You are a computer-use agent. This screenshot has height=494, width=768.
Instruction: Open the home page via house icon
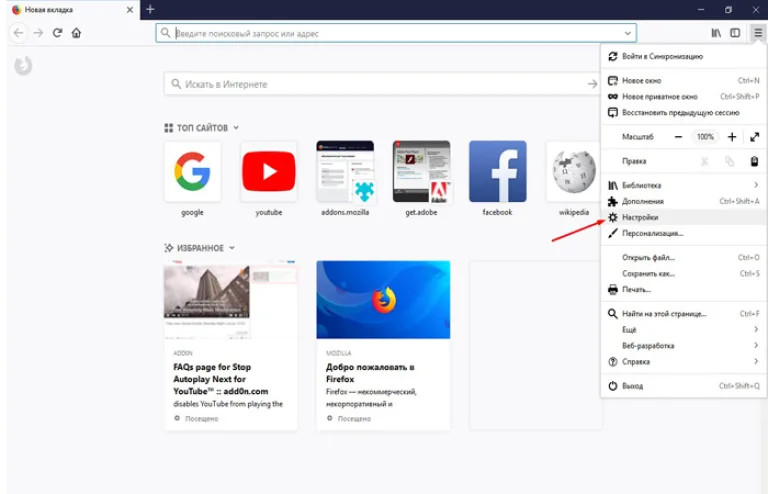point(76,33)
